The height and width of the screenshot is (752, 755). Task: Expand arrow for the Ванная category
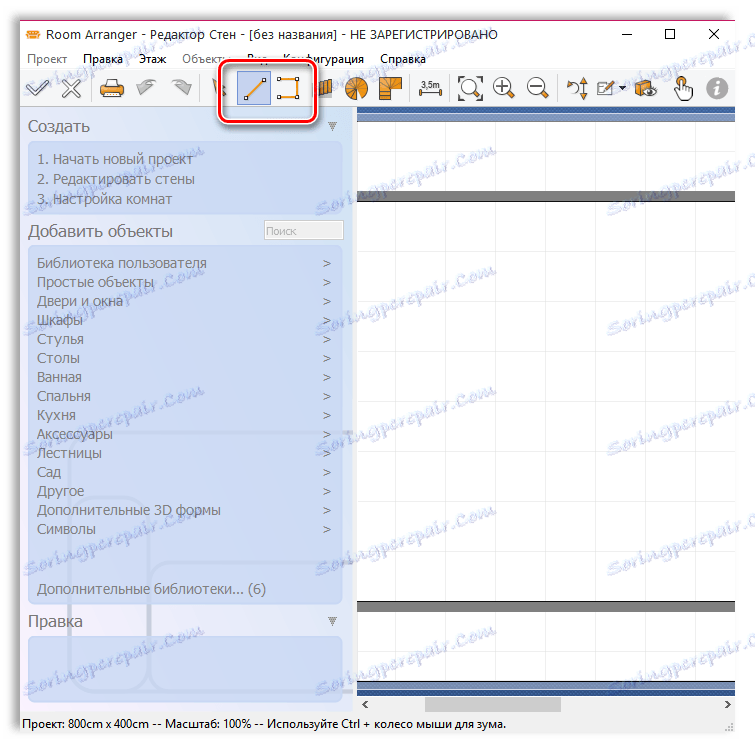[327, 377]
